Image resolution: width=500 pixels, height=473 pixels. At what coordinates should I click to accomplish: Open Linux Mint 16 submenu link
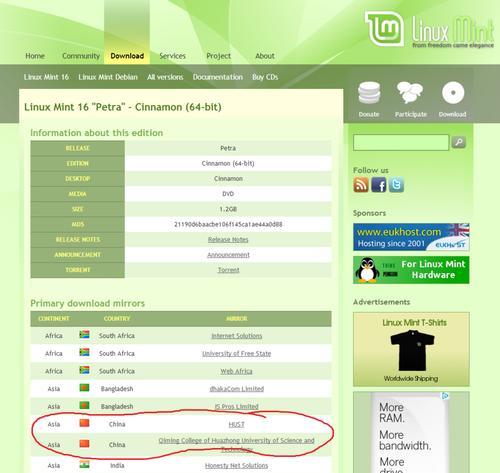click(46, 77)
